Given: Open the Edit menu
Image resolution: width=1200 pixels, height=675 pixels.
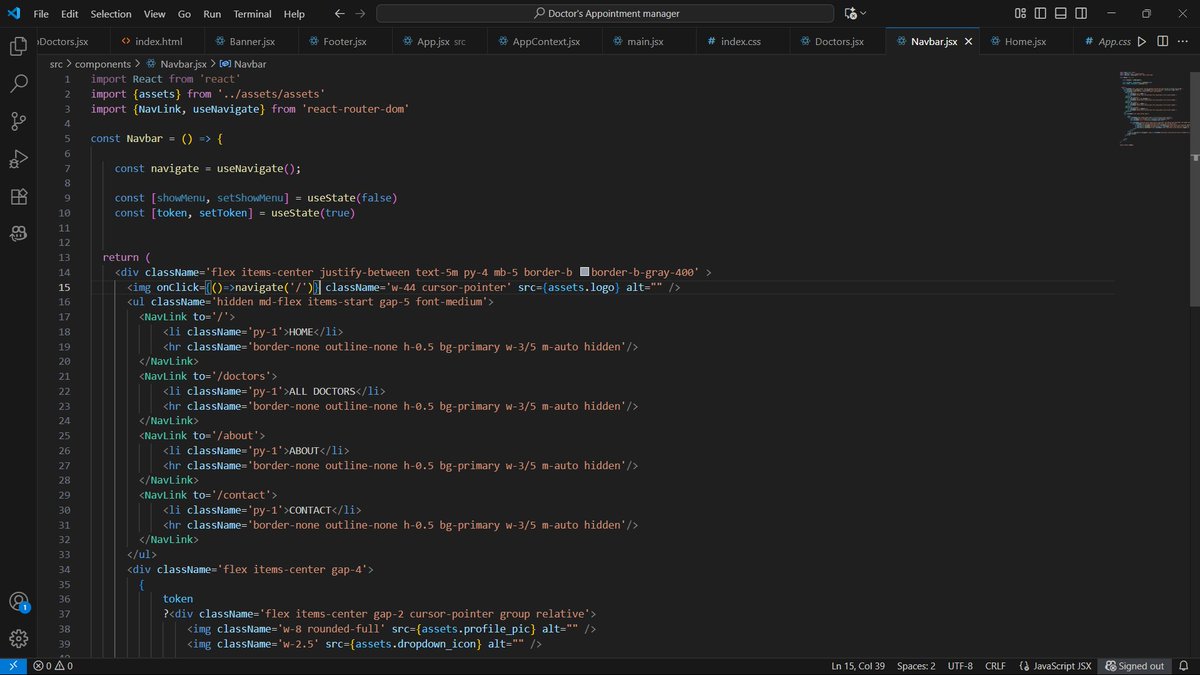Looking at the screenshot, I should (69, 14).
